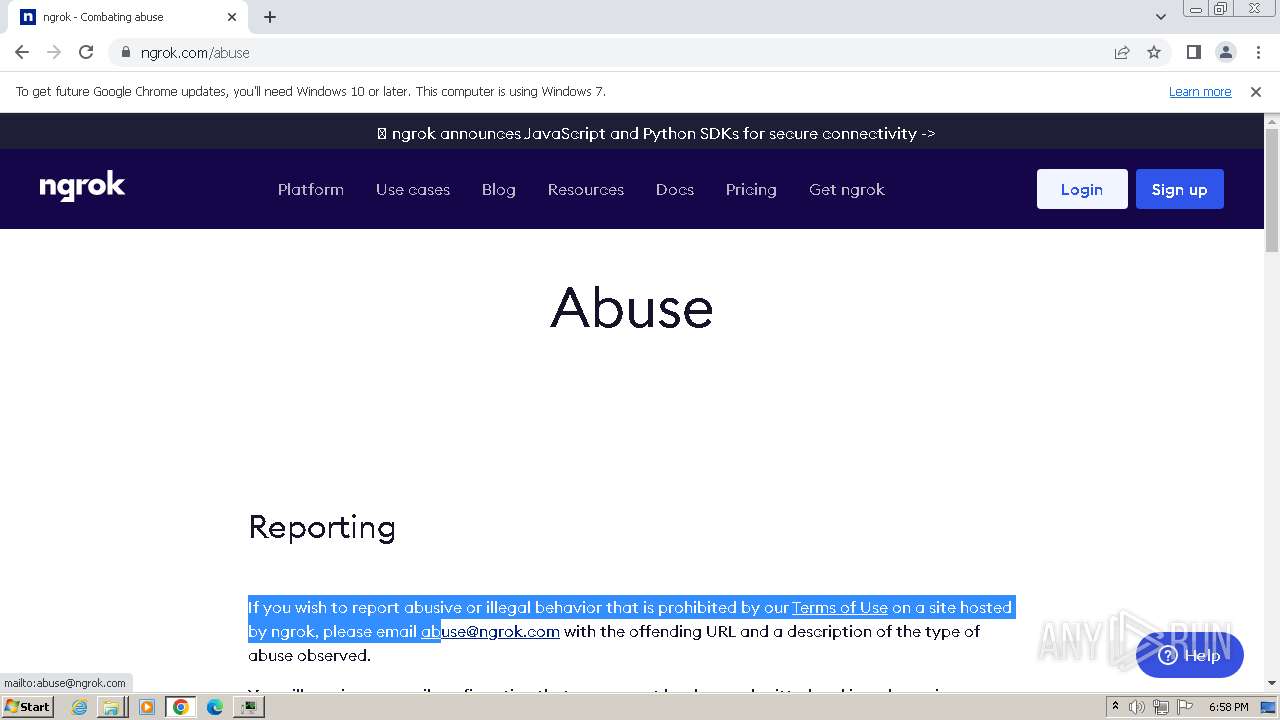Open the Chrome side panel
Image resolution: width=1280 pixels, height=720 pixels.
(x=1194, y=52)
